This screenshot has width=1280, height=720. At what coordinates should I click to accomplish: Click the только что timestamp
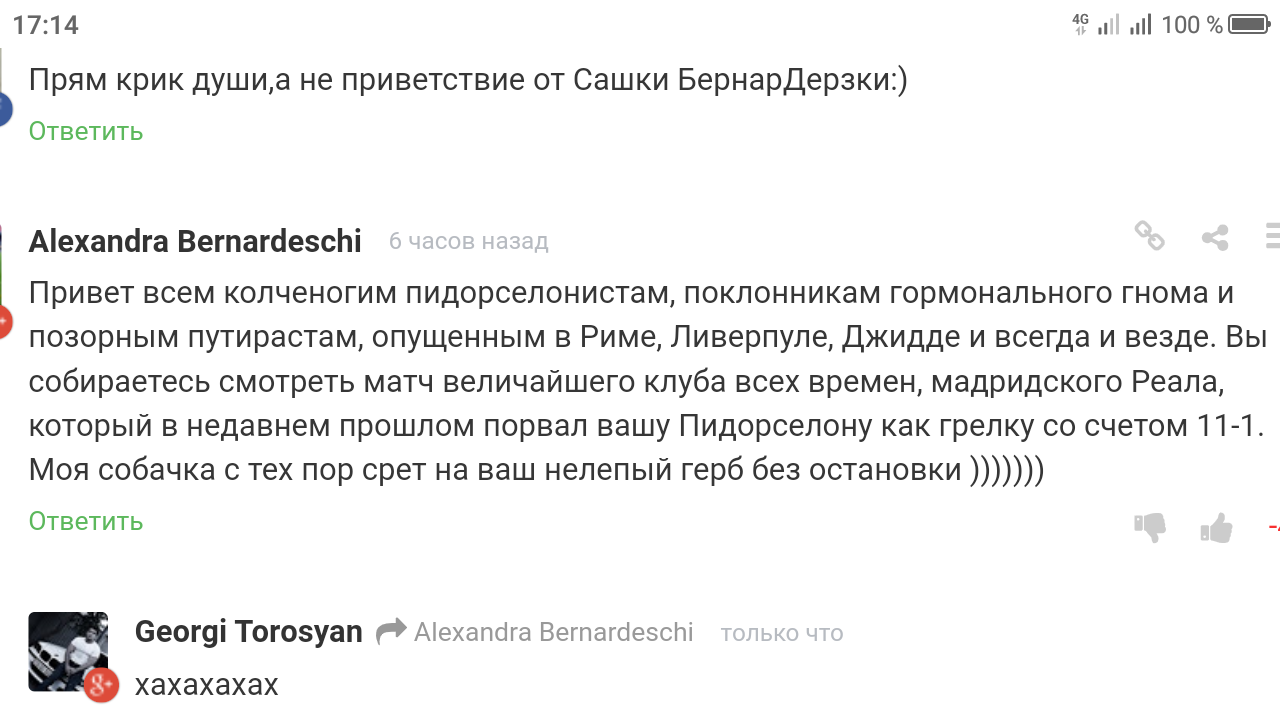[x=781, y=632]
